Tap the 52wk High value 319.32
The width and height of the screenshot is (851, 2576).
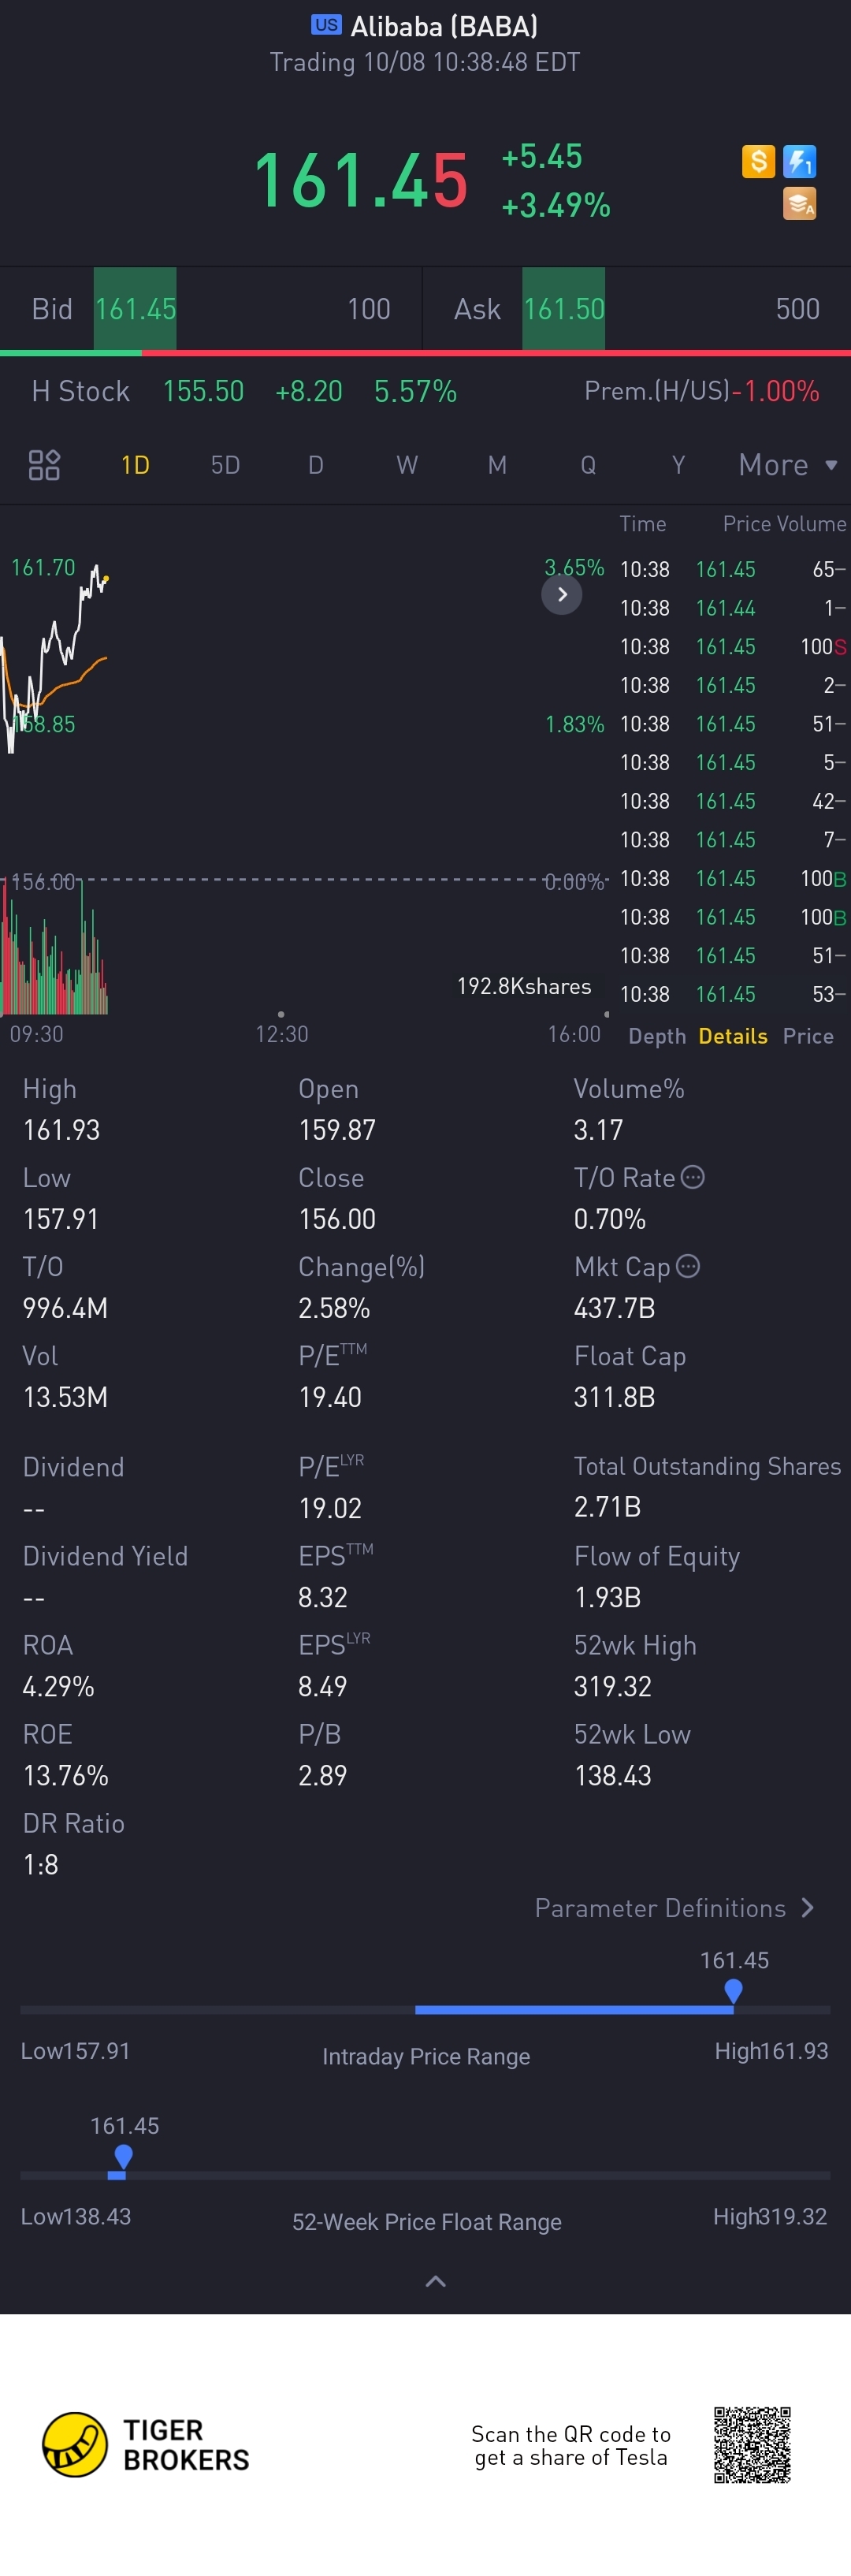[612, 1686]
